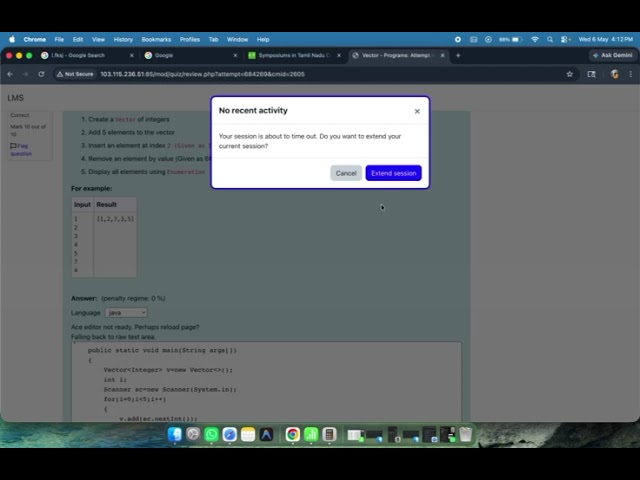The image size is (640, 480).
Task: Reload the page
Action: tap(41, 74)
